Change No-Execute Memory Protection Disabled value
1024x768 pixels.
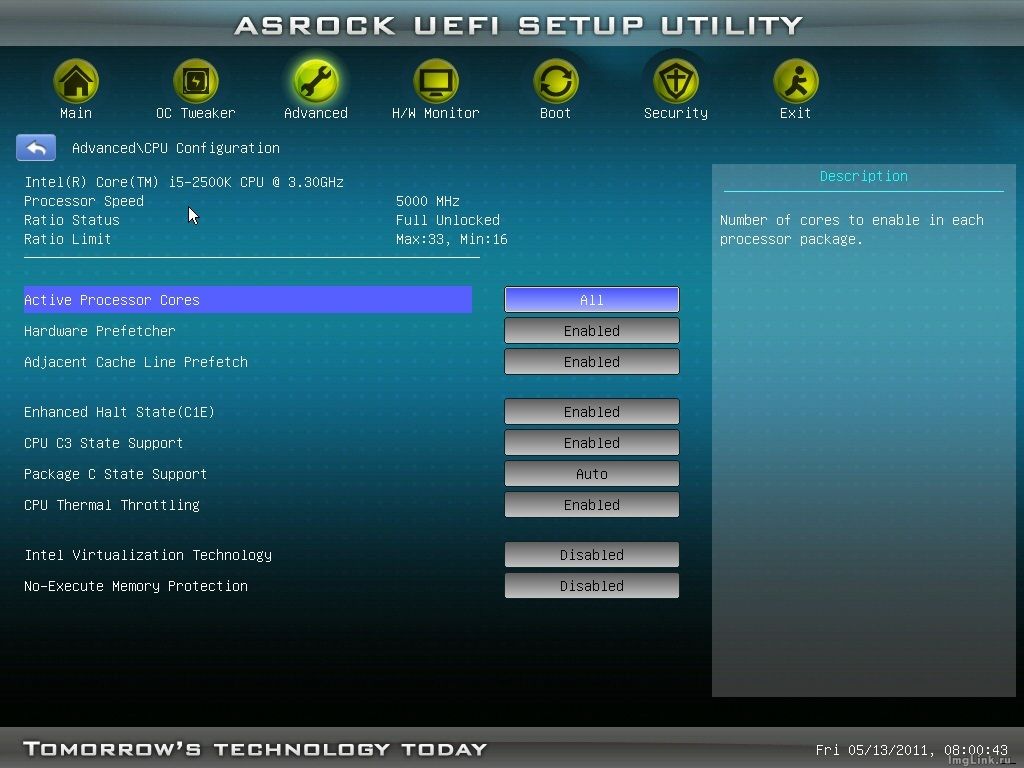click(592, 586)
